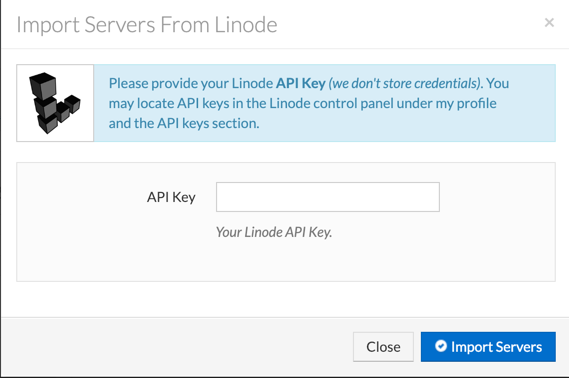
Task: Click the Linode cube logo
Action: [x=54, y=103]
